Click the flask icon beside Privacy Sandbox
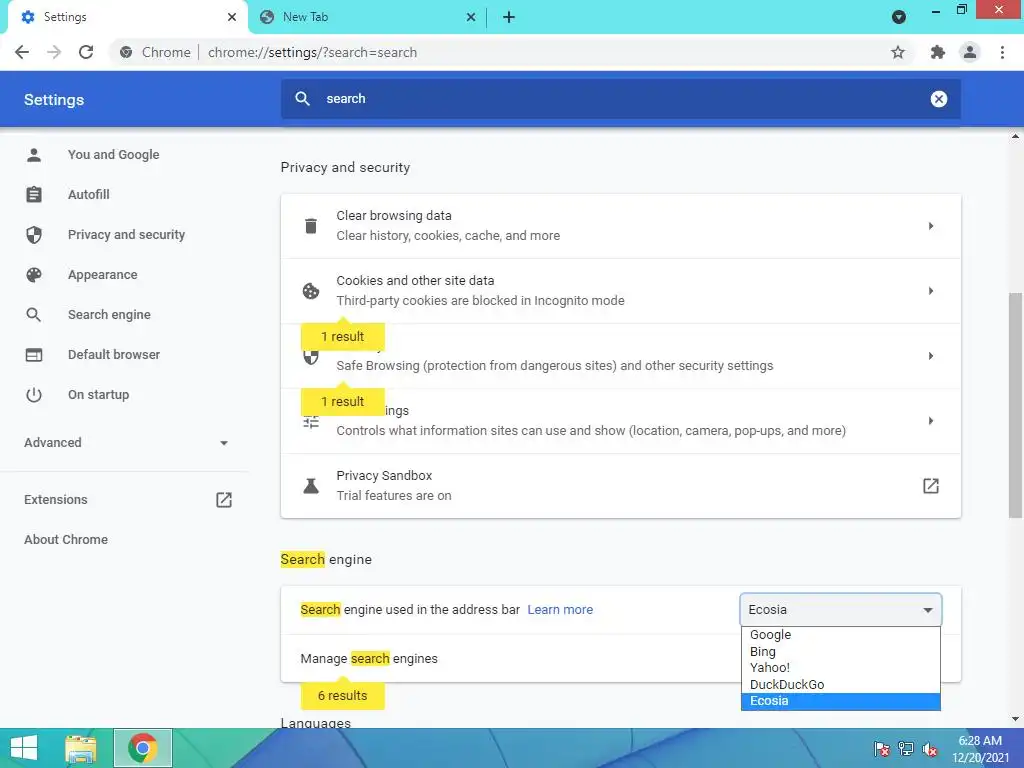The height and width of the screenshot is (768, 1024). (311, 486)
